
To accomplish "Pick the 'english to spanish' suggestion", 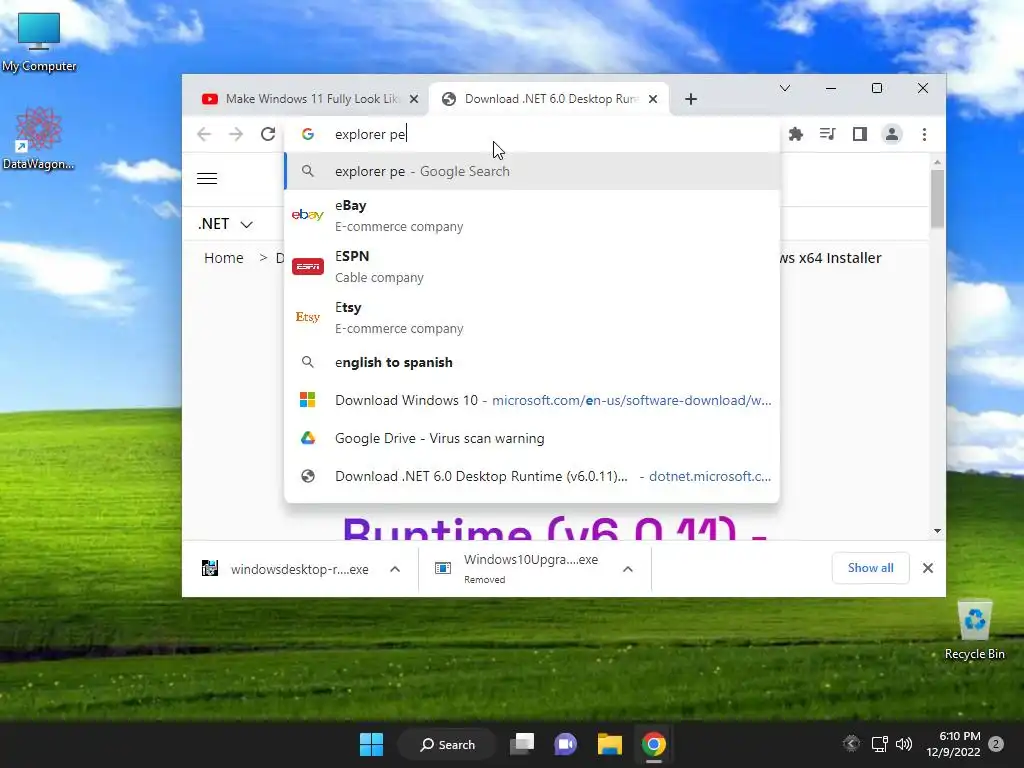I will click(532, 362).
